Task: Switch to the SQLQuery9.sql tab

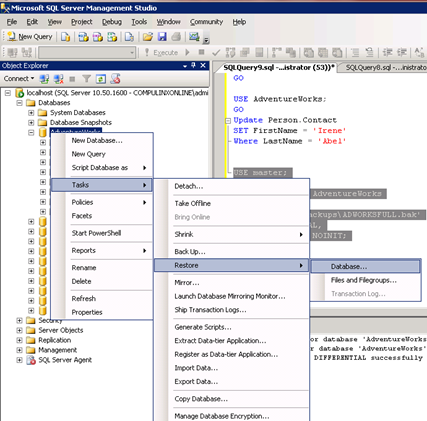Action: [x=278, y=67]
